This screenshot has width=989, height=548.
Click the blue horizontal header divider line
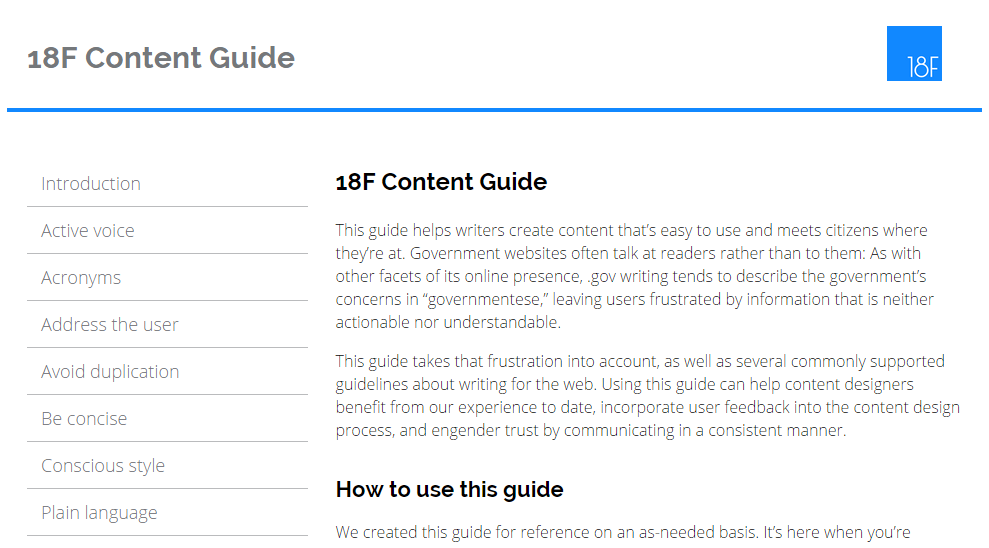tap(494, 110)
